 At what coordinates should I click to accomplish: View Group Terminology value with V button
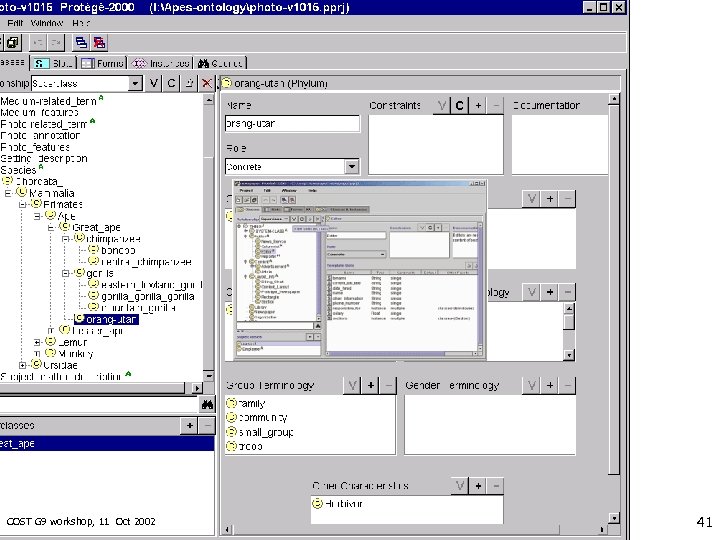pyautogui.click(x=352, y=385)
